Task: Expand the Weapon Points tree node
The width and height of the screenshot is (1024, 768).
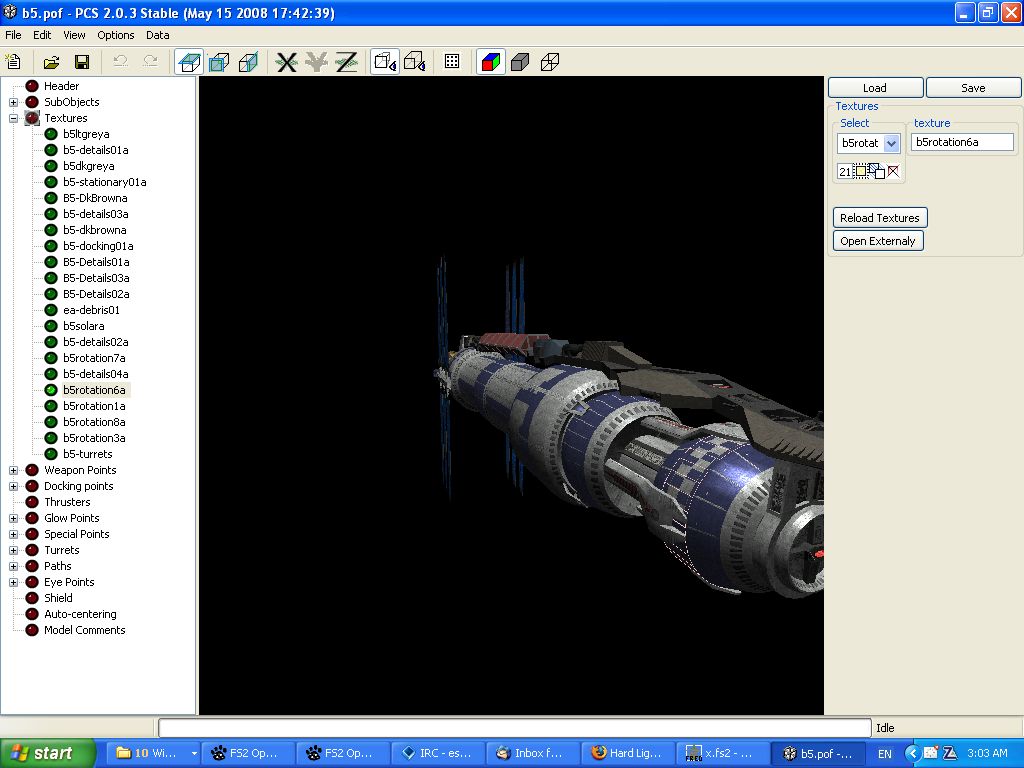Action: (14, 470)
